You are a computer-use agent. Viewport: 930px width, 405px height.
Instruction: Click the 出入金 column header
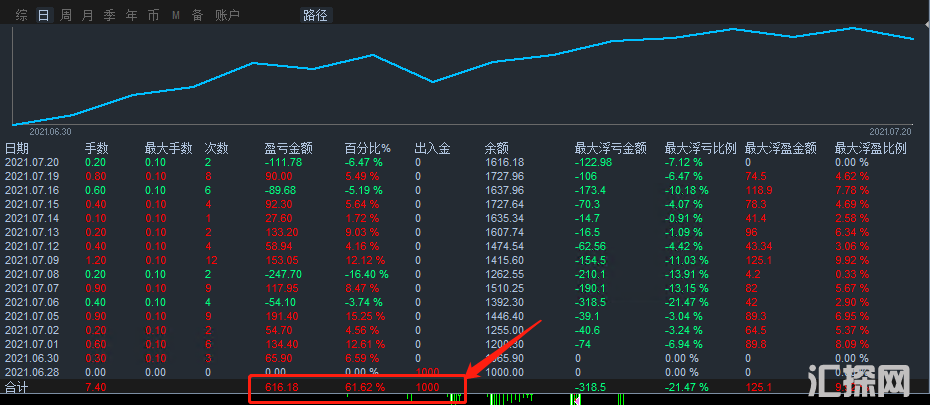coord(432,148)
